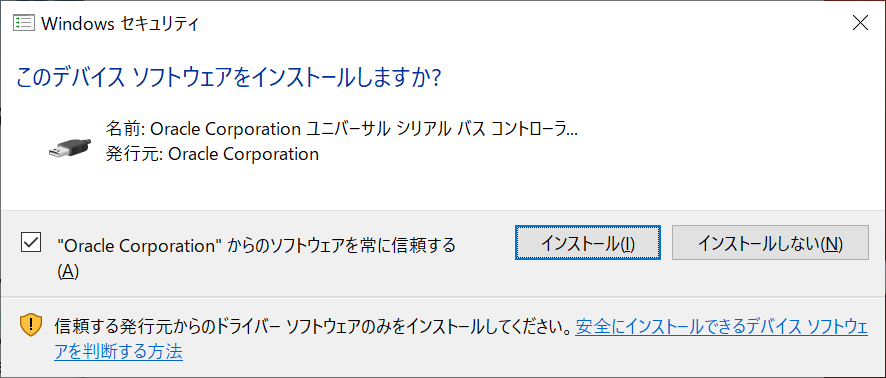
Task: Click the blank white area below the publisher line
Action: click(x=441, y=186)
